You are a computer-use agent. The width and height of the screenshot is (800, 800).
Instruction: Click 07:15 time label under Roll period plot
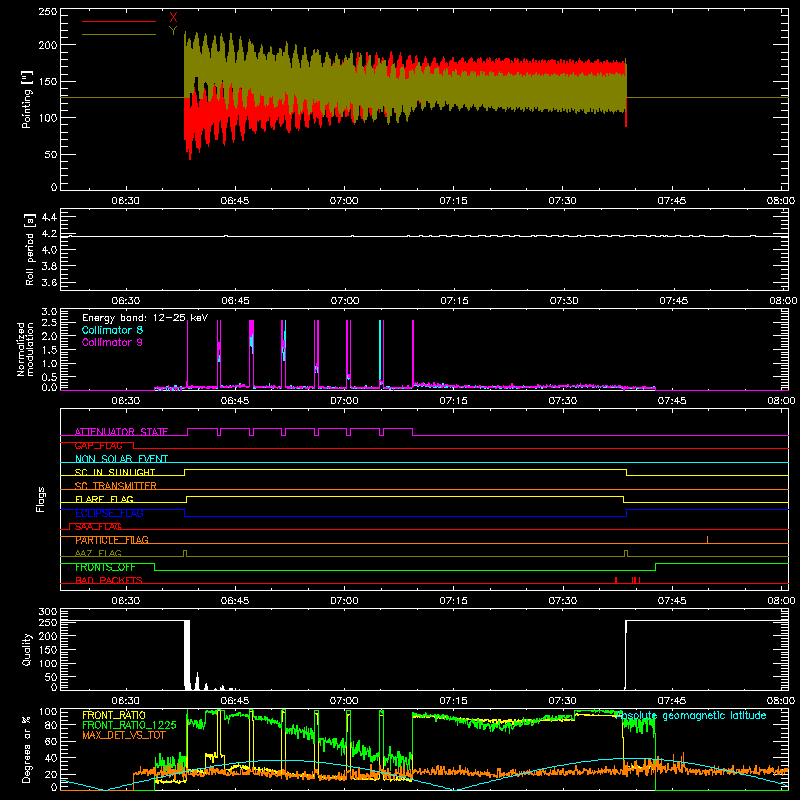point(454,301)
